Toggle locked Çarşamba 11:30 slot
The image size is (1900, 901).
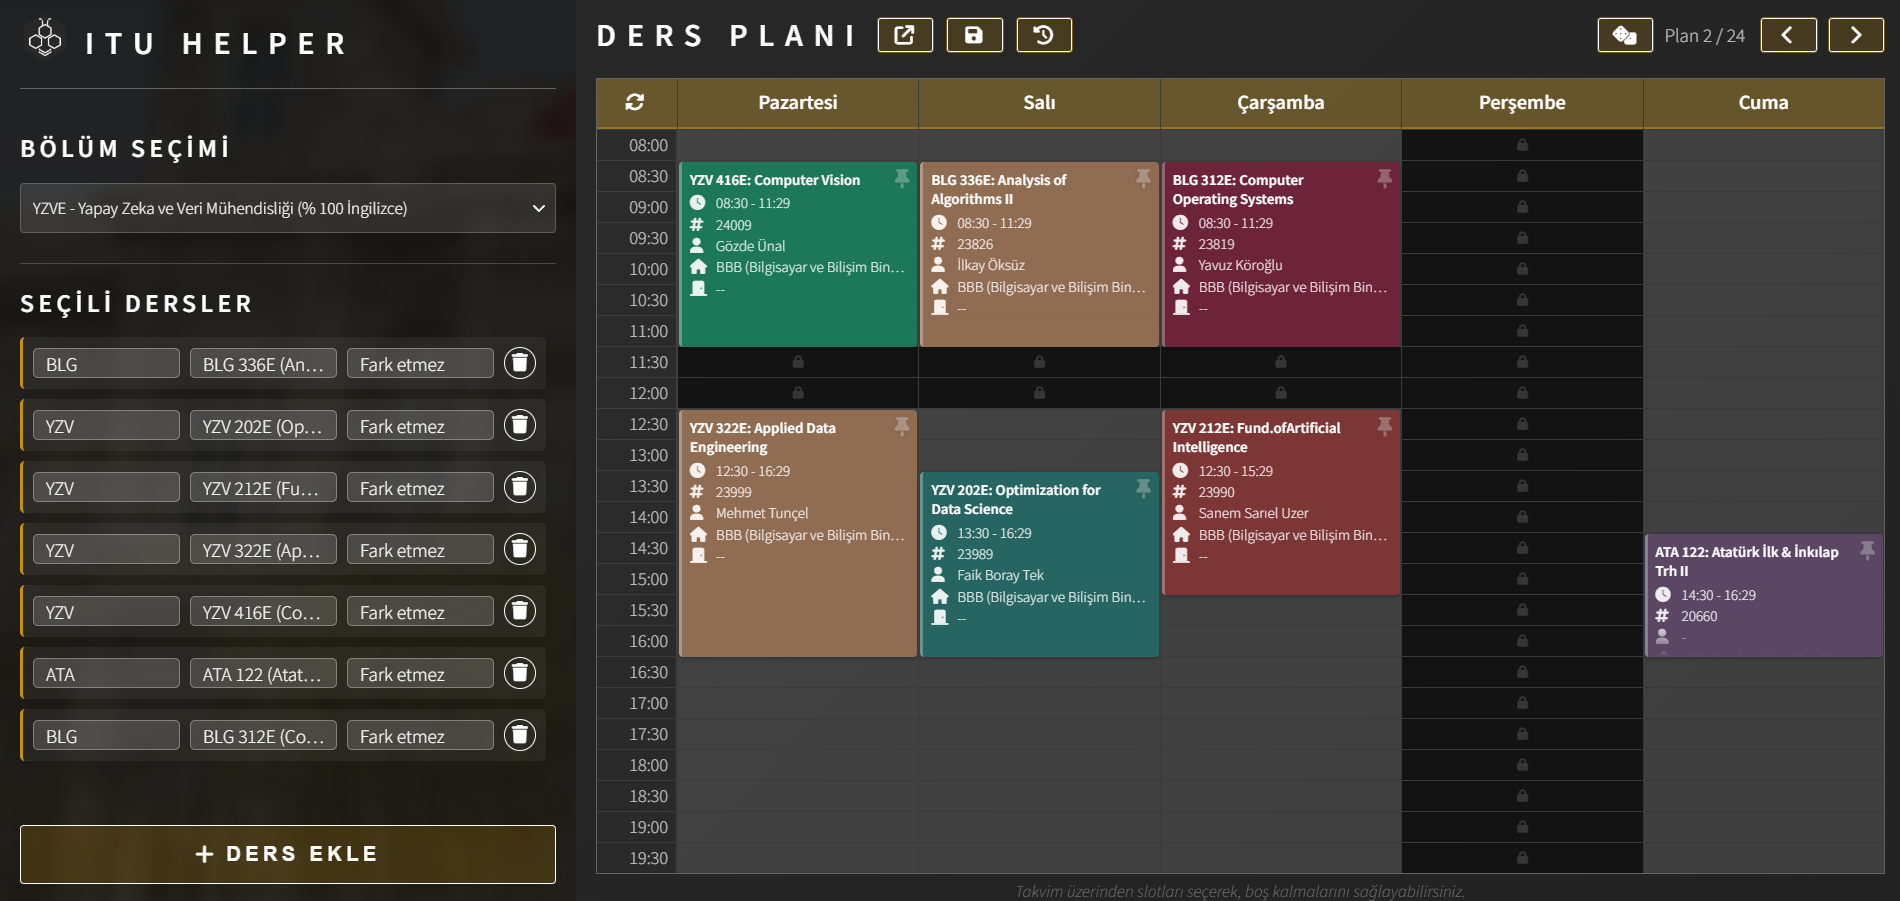pos(1281,362)
